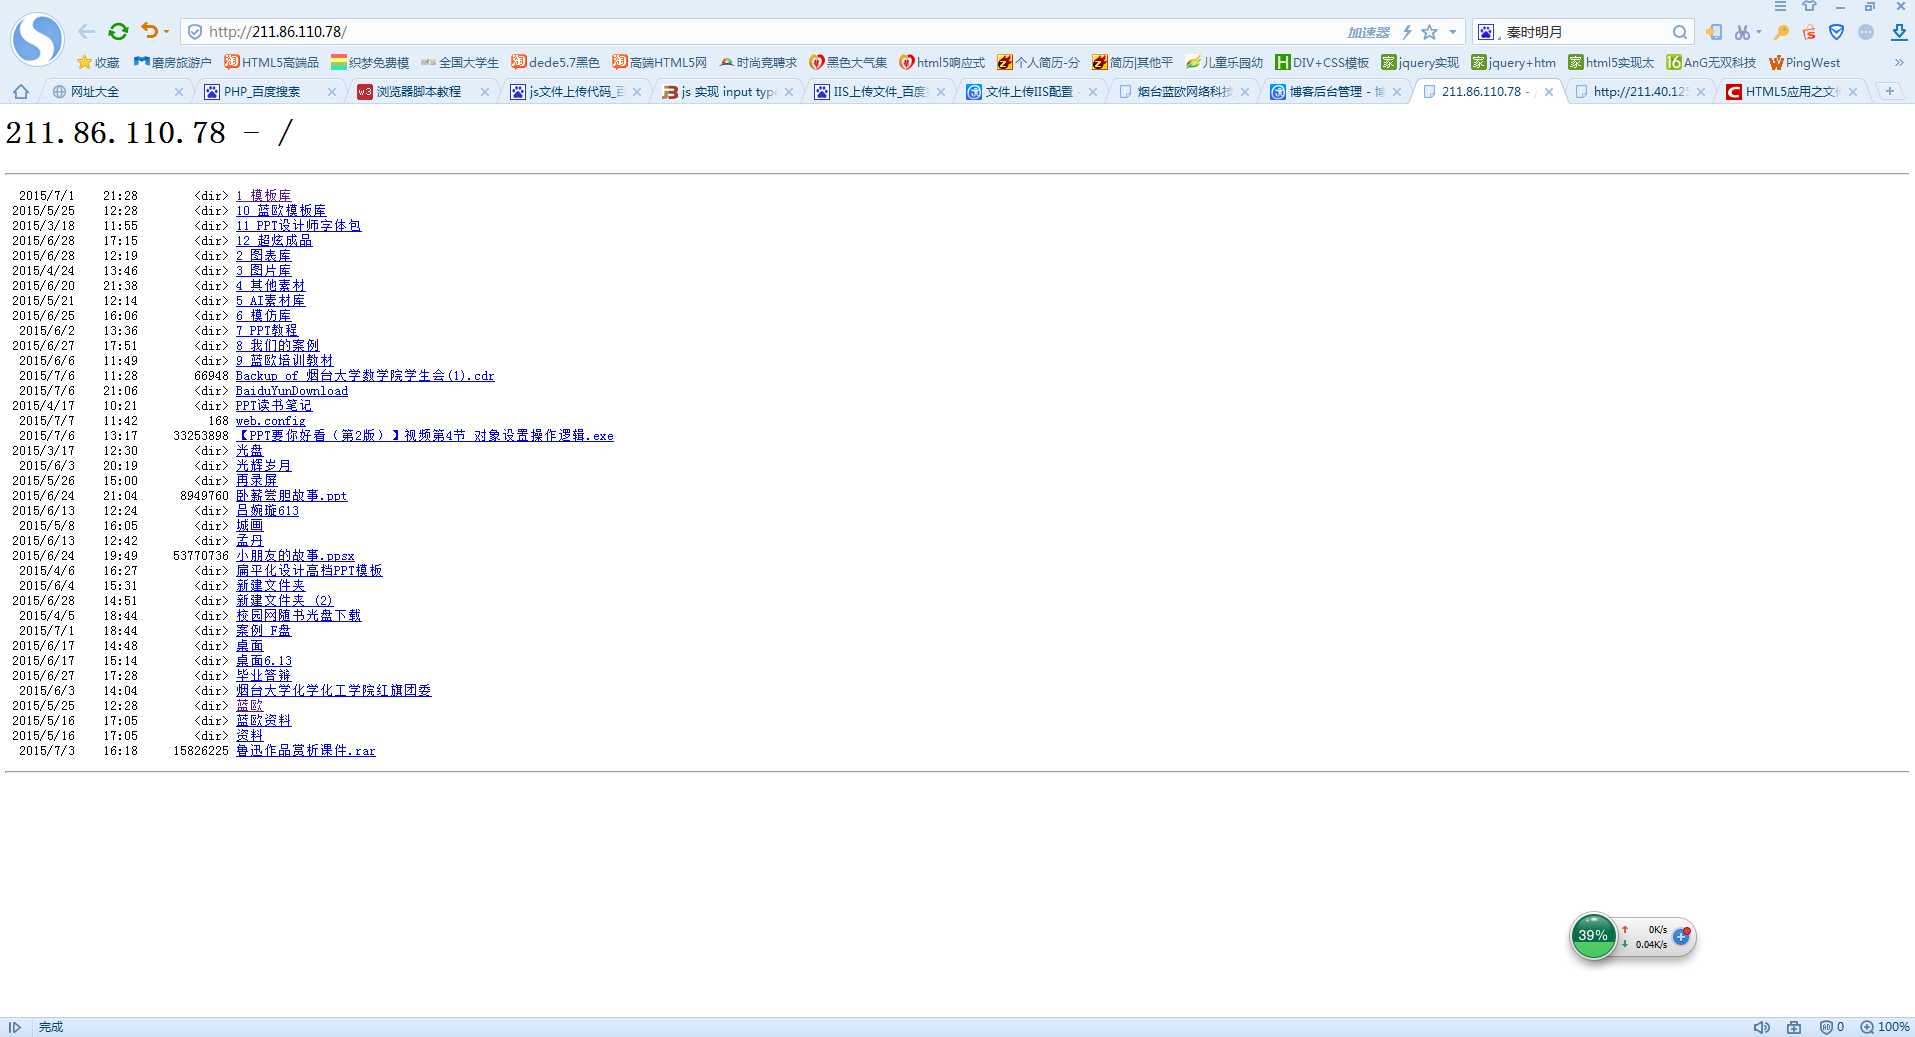Open the main menu hamburger icon

[x=1780, y=6]
